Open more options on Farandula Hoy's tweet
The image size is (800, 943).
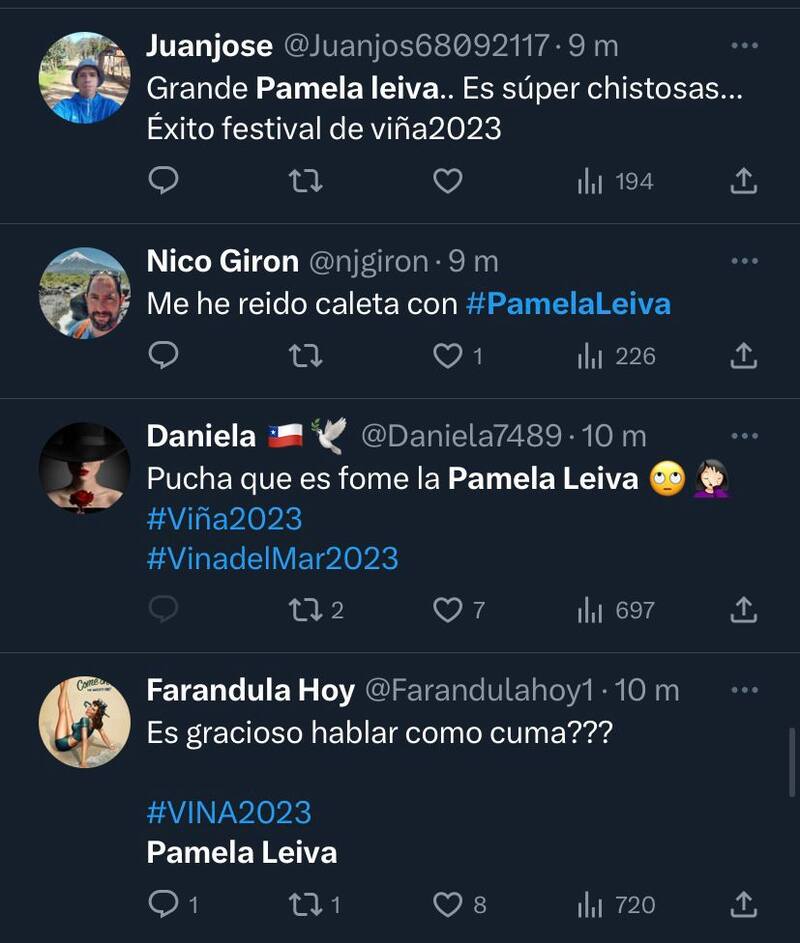tap(745, 690)
